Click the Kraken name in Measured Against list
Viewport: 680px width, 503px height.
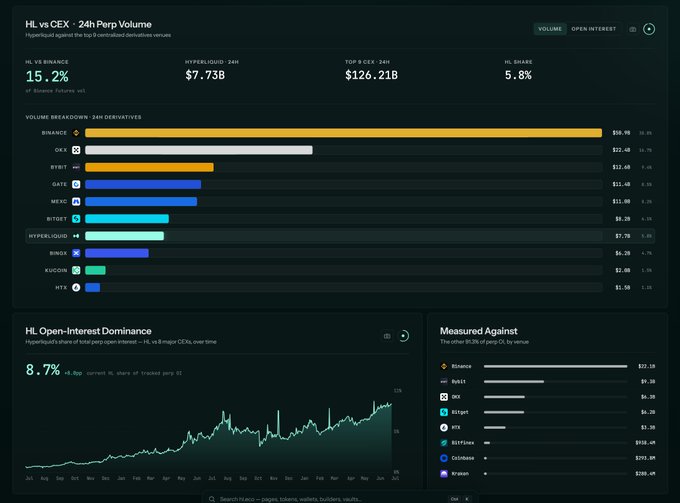pos(460,474)
